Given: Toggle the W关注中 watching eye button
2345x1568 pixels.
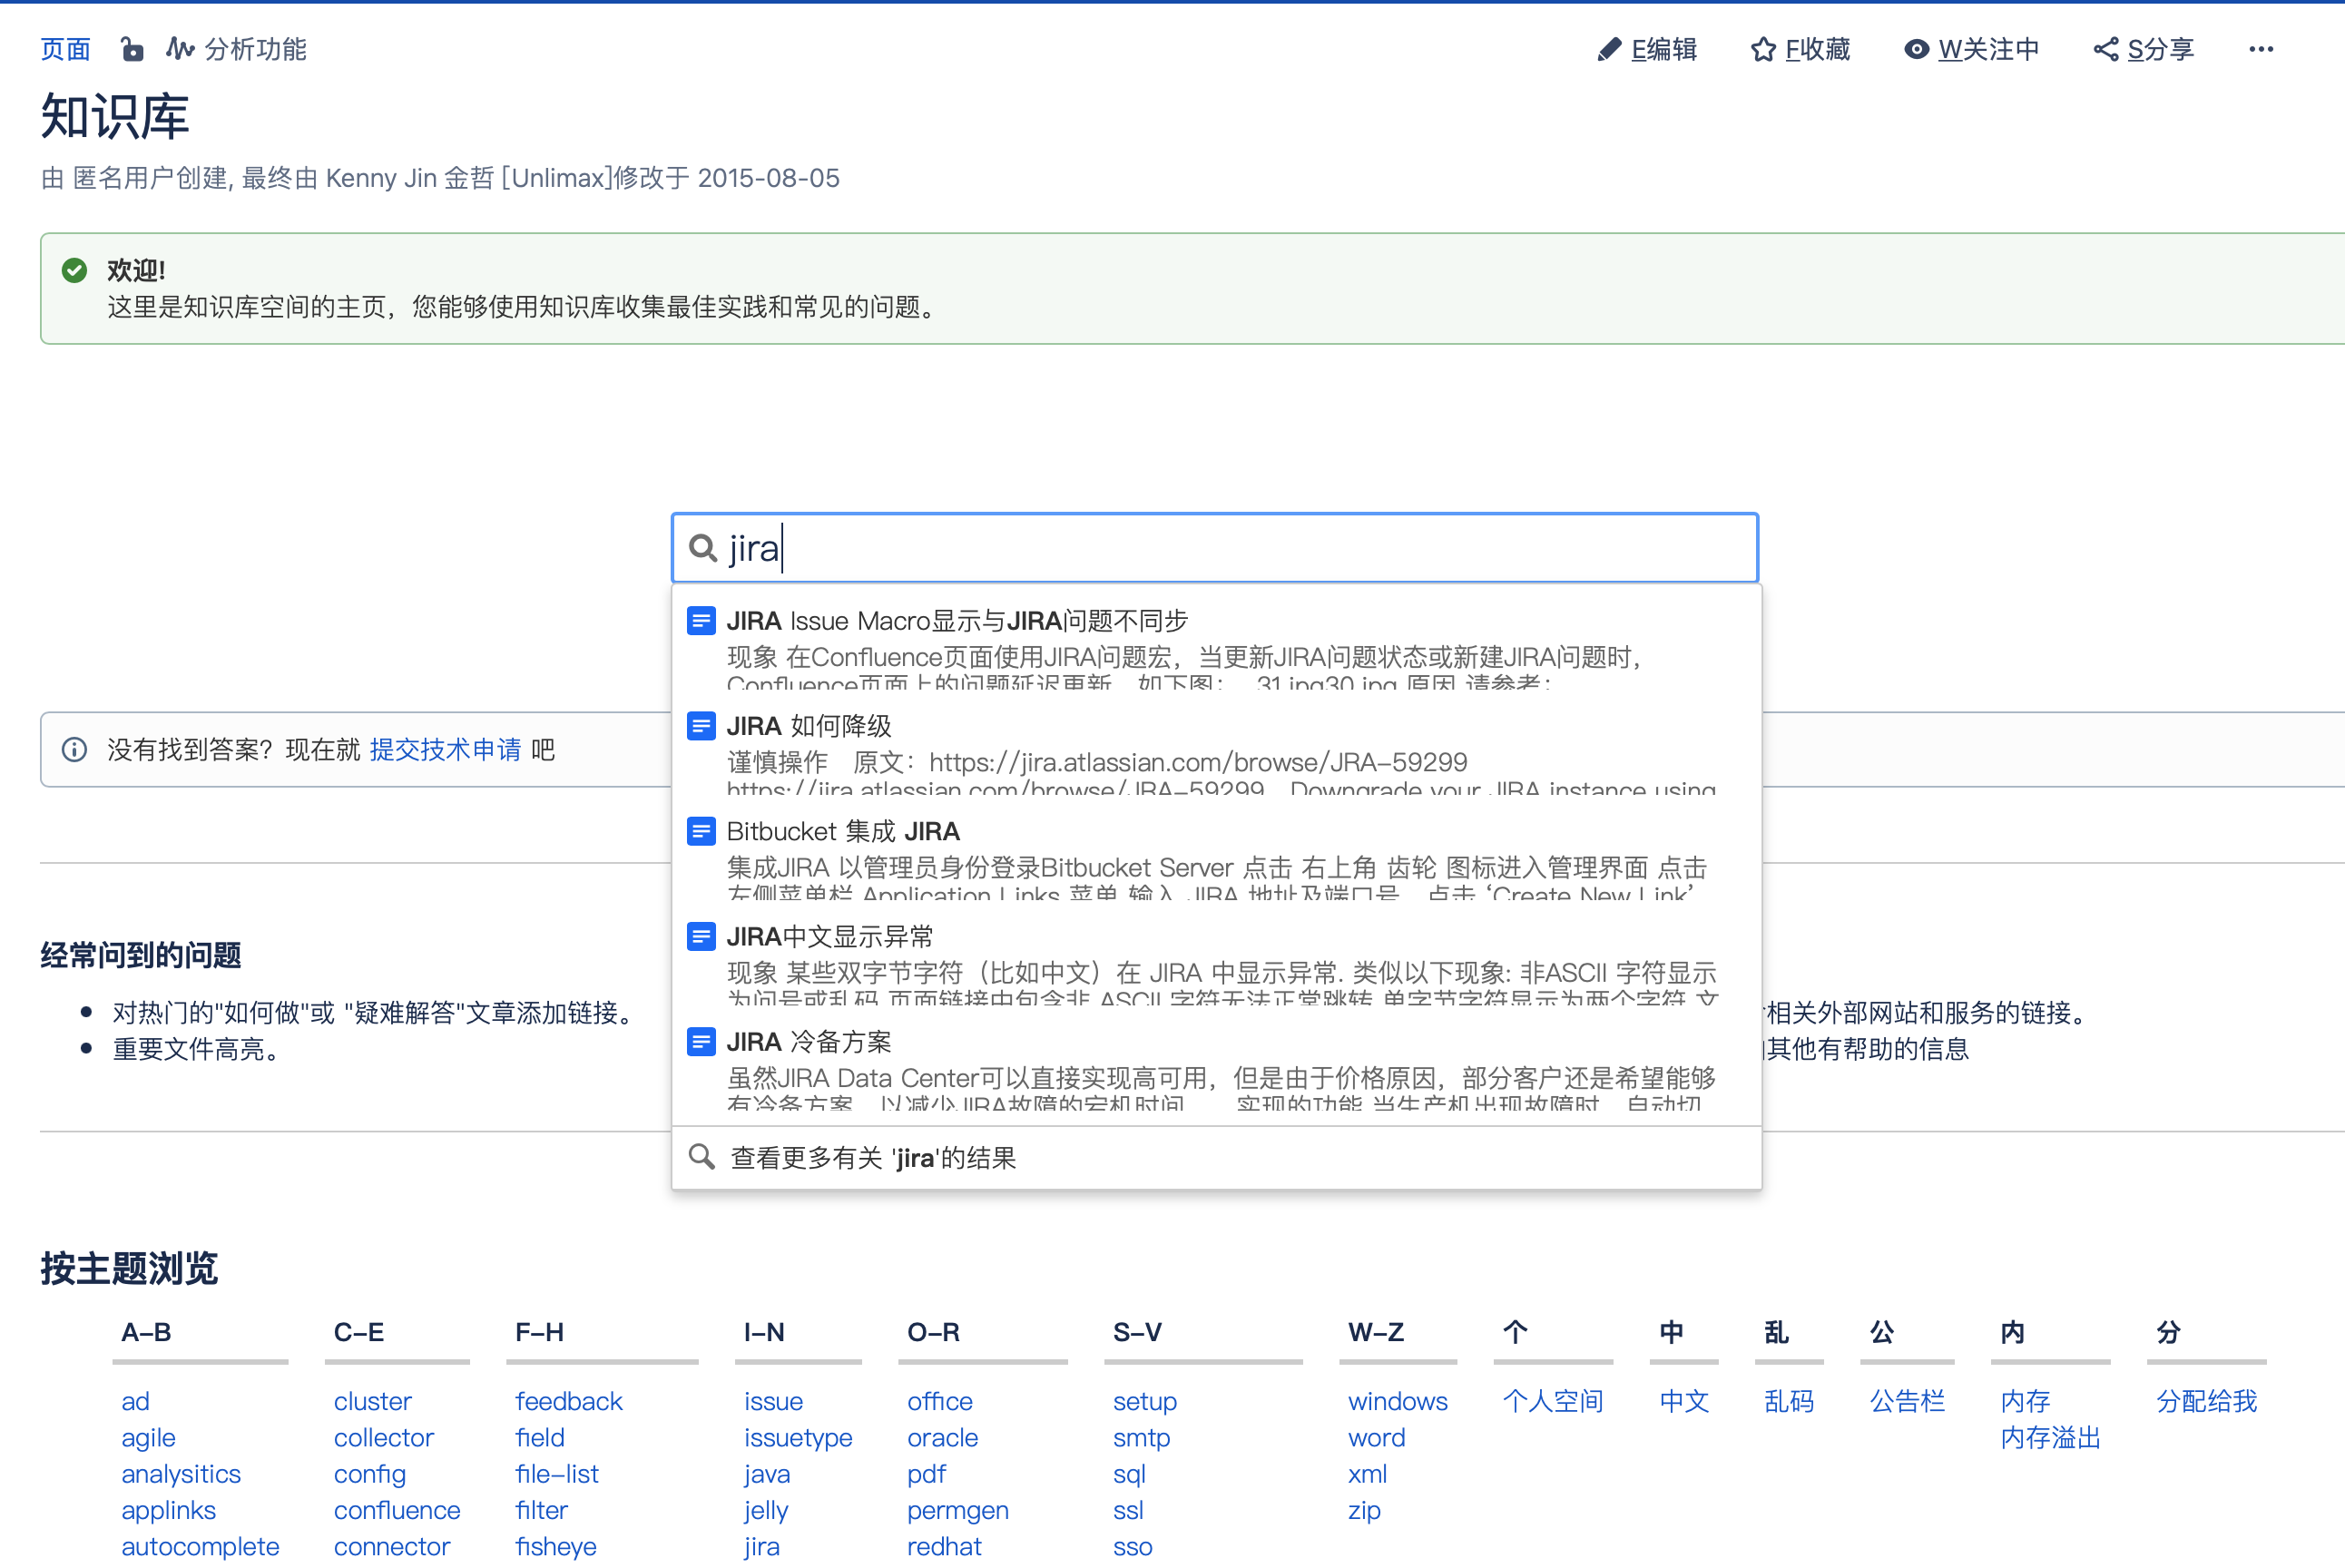Looking at the screenshot, I should [1970, 49].
